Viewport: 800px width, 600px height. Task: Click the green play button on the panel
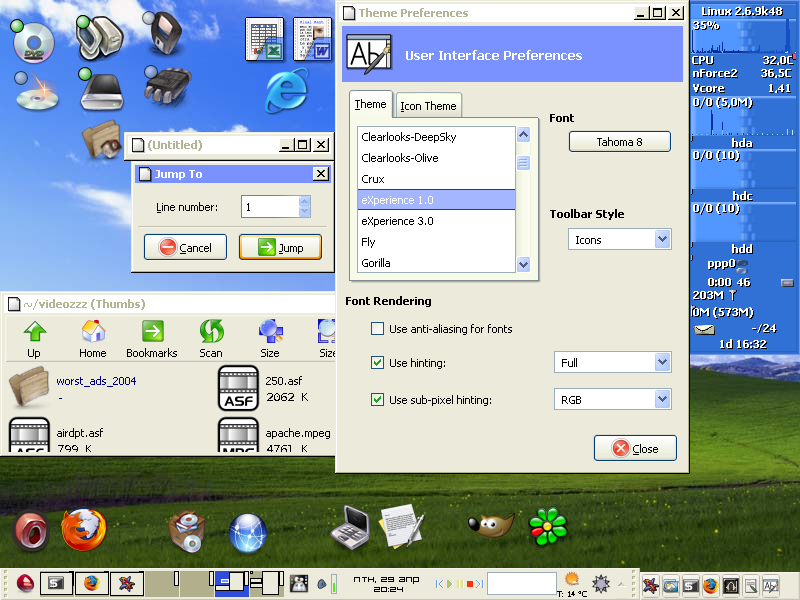pos(449,584)
